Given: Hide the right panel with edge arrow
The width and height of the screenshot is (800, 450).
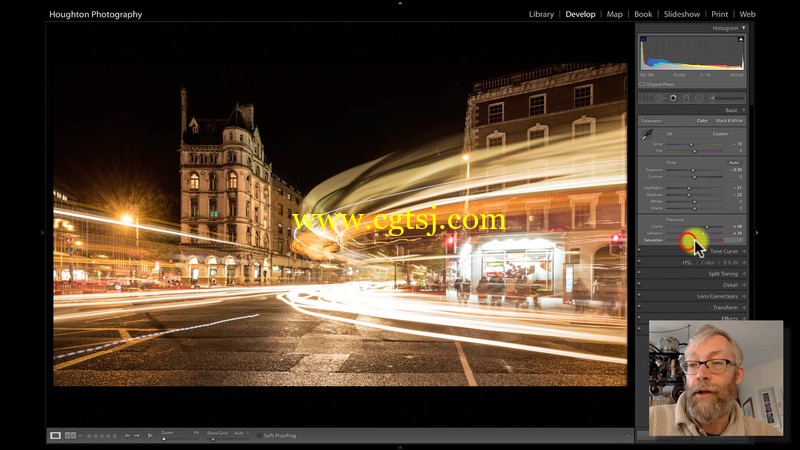Looking at the screenshot, I should (x=757, y=232).
